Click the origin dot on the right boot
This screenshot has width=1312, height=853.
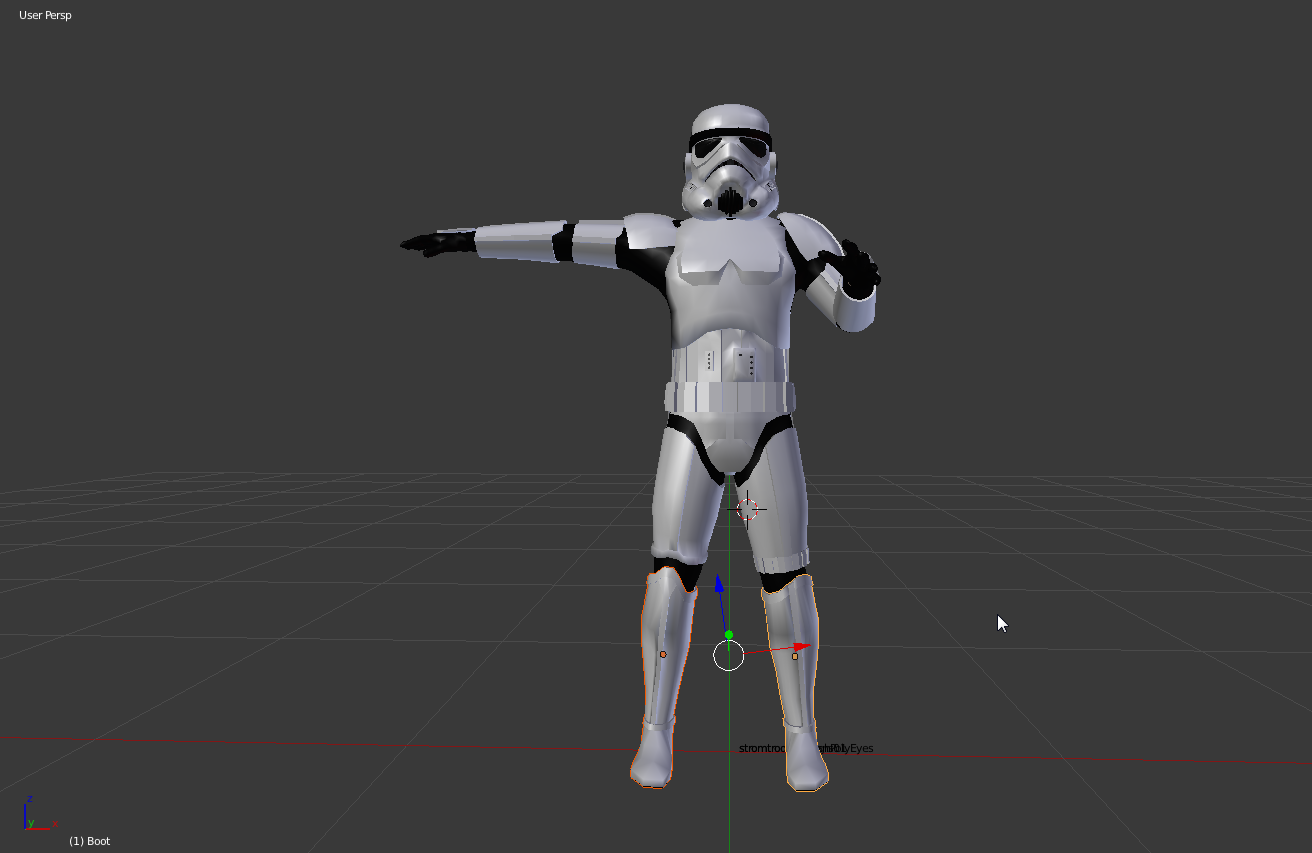point(795,656)
